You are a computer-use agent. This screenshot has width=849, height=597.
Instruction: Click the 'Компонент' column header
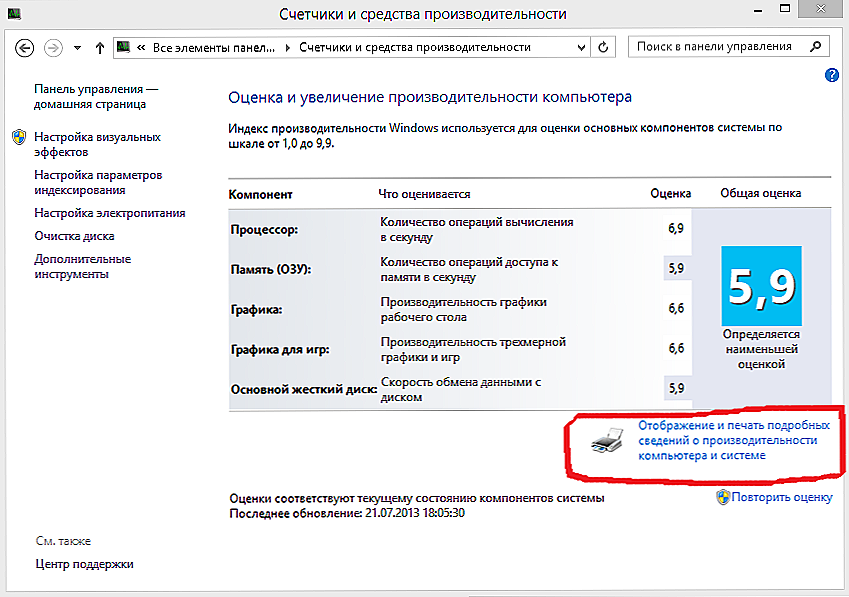[260, 194]
